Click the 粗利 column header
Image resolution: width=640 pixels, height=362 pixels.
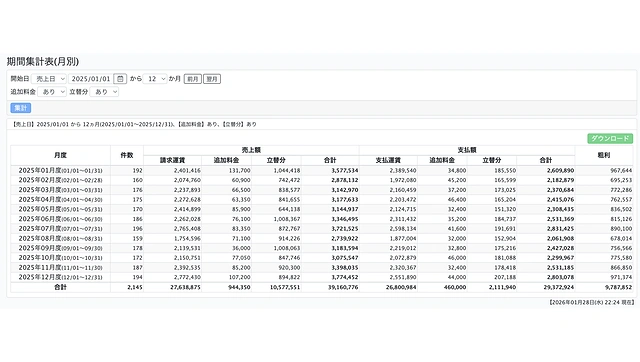coord(604,155)
